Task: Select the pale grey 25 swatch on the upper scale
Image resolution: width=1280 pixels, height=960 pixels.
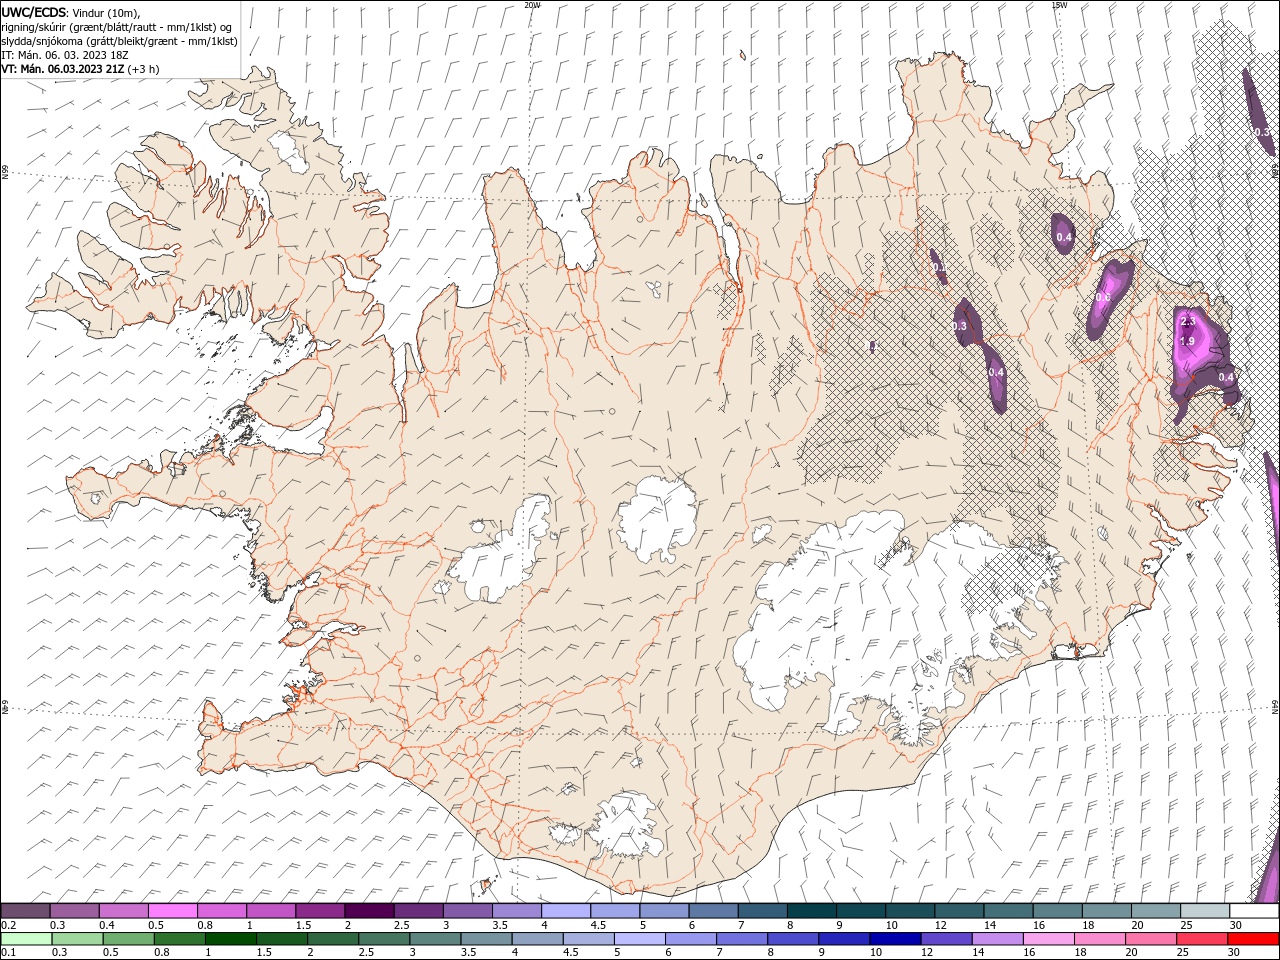Action: click(x=1205, y=911)
